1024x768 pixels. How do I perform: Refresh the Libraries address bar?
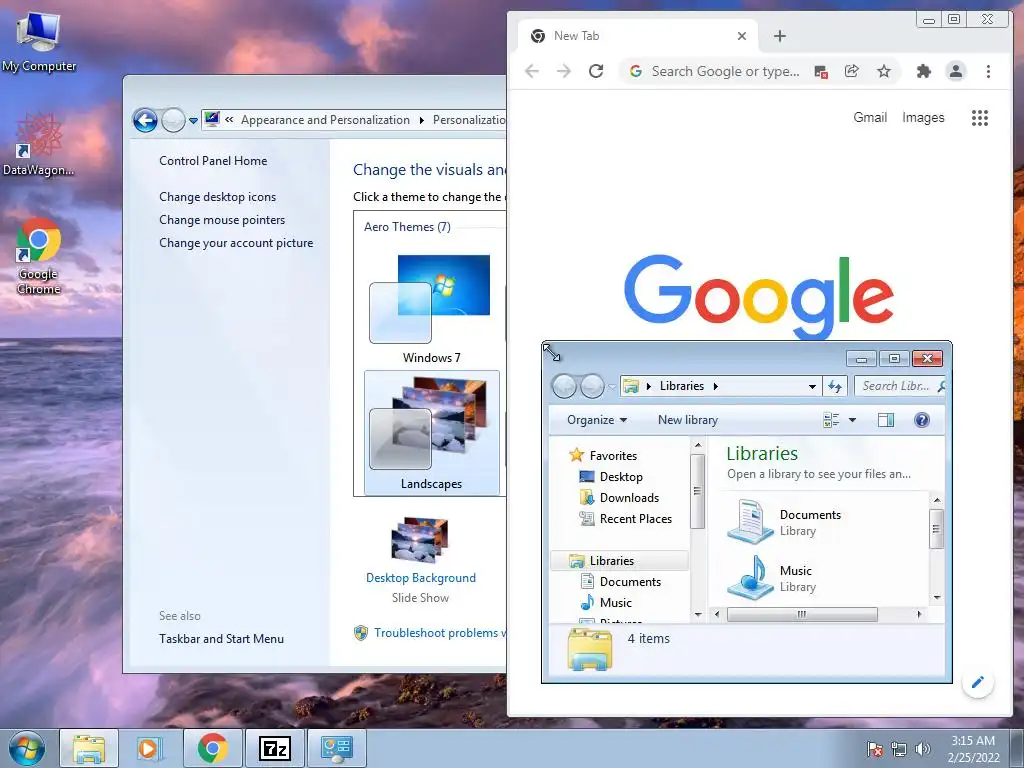[835, 386]
